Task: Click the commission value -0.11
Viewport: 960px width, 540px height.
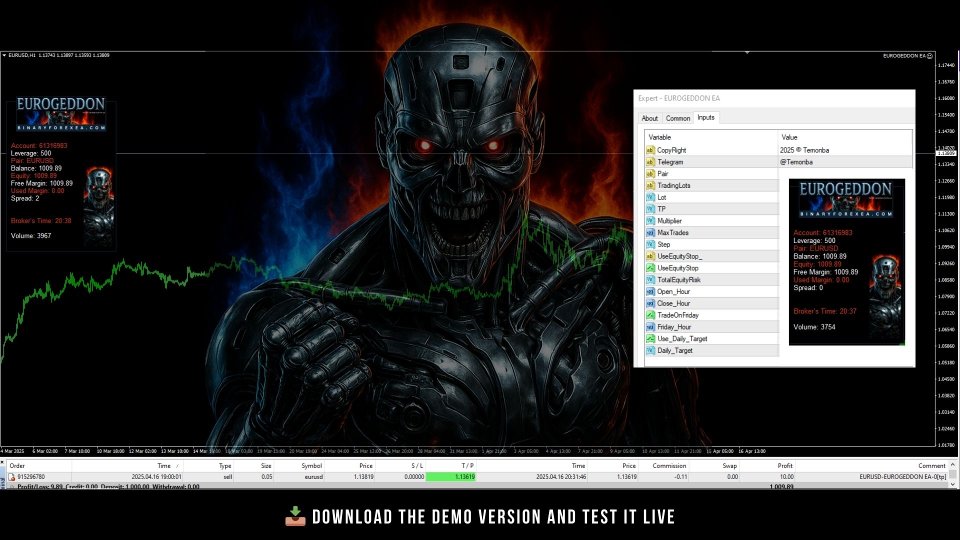Action: click(x=680, y=476)
